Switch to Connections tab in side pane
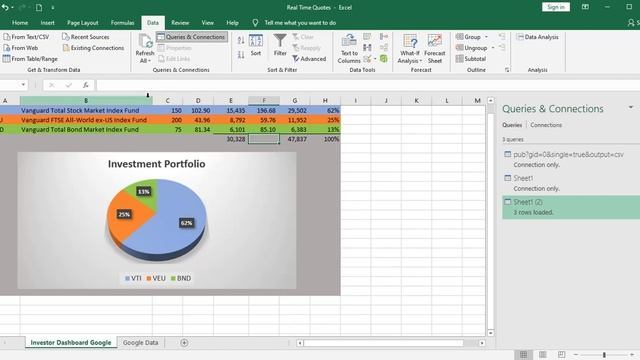This screenshot has height=360, width=640. tap(546, 125)
